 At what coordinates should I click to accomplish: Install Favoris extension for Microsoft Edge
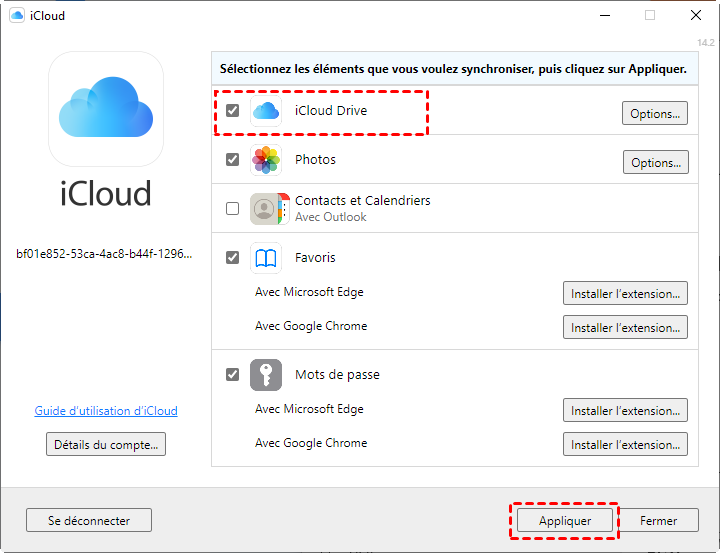point(625,294)
